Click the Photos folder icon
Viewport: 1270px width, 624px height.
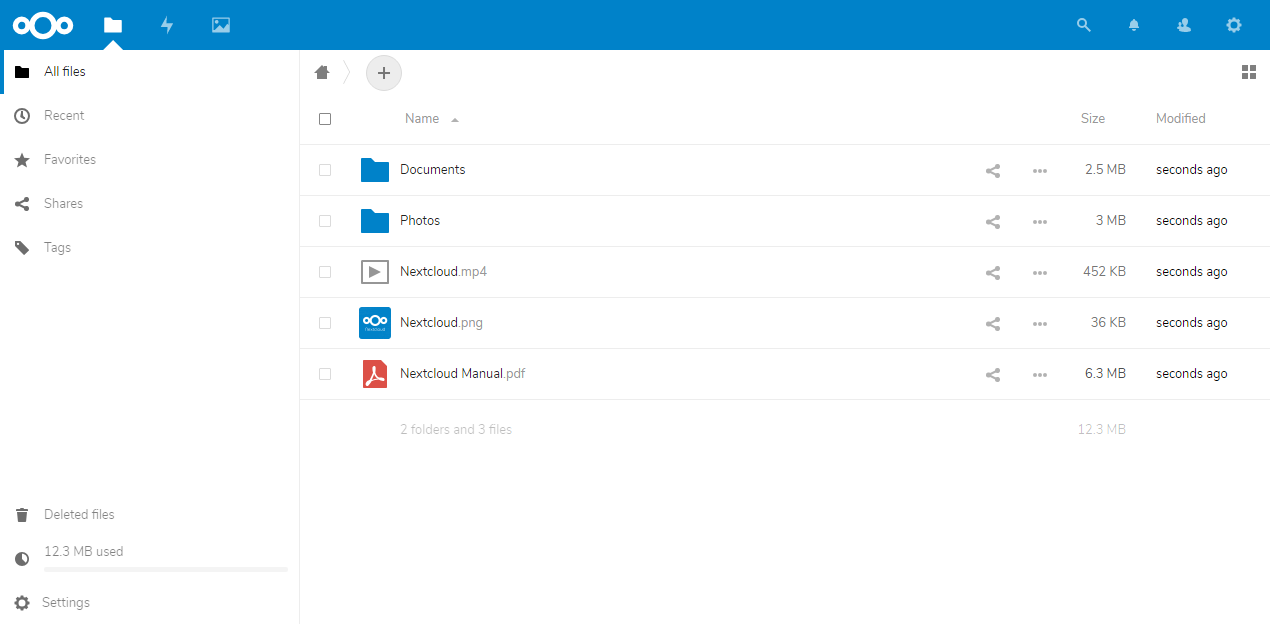pos(375,221)
